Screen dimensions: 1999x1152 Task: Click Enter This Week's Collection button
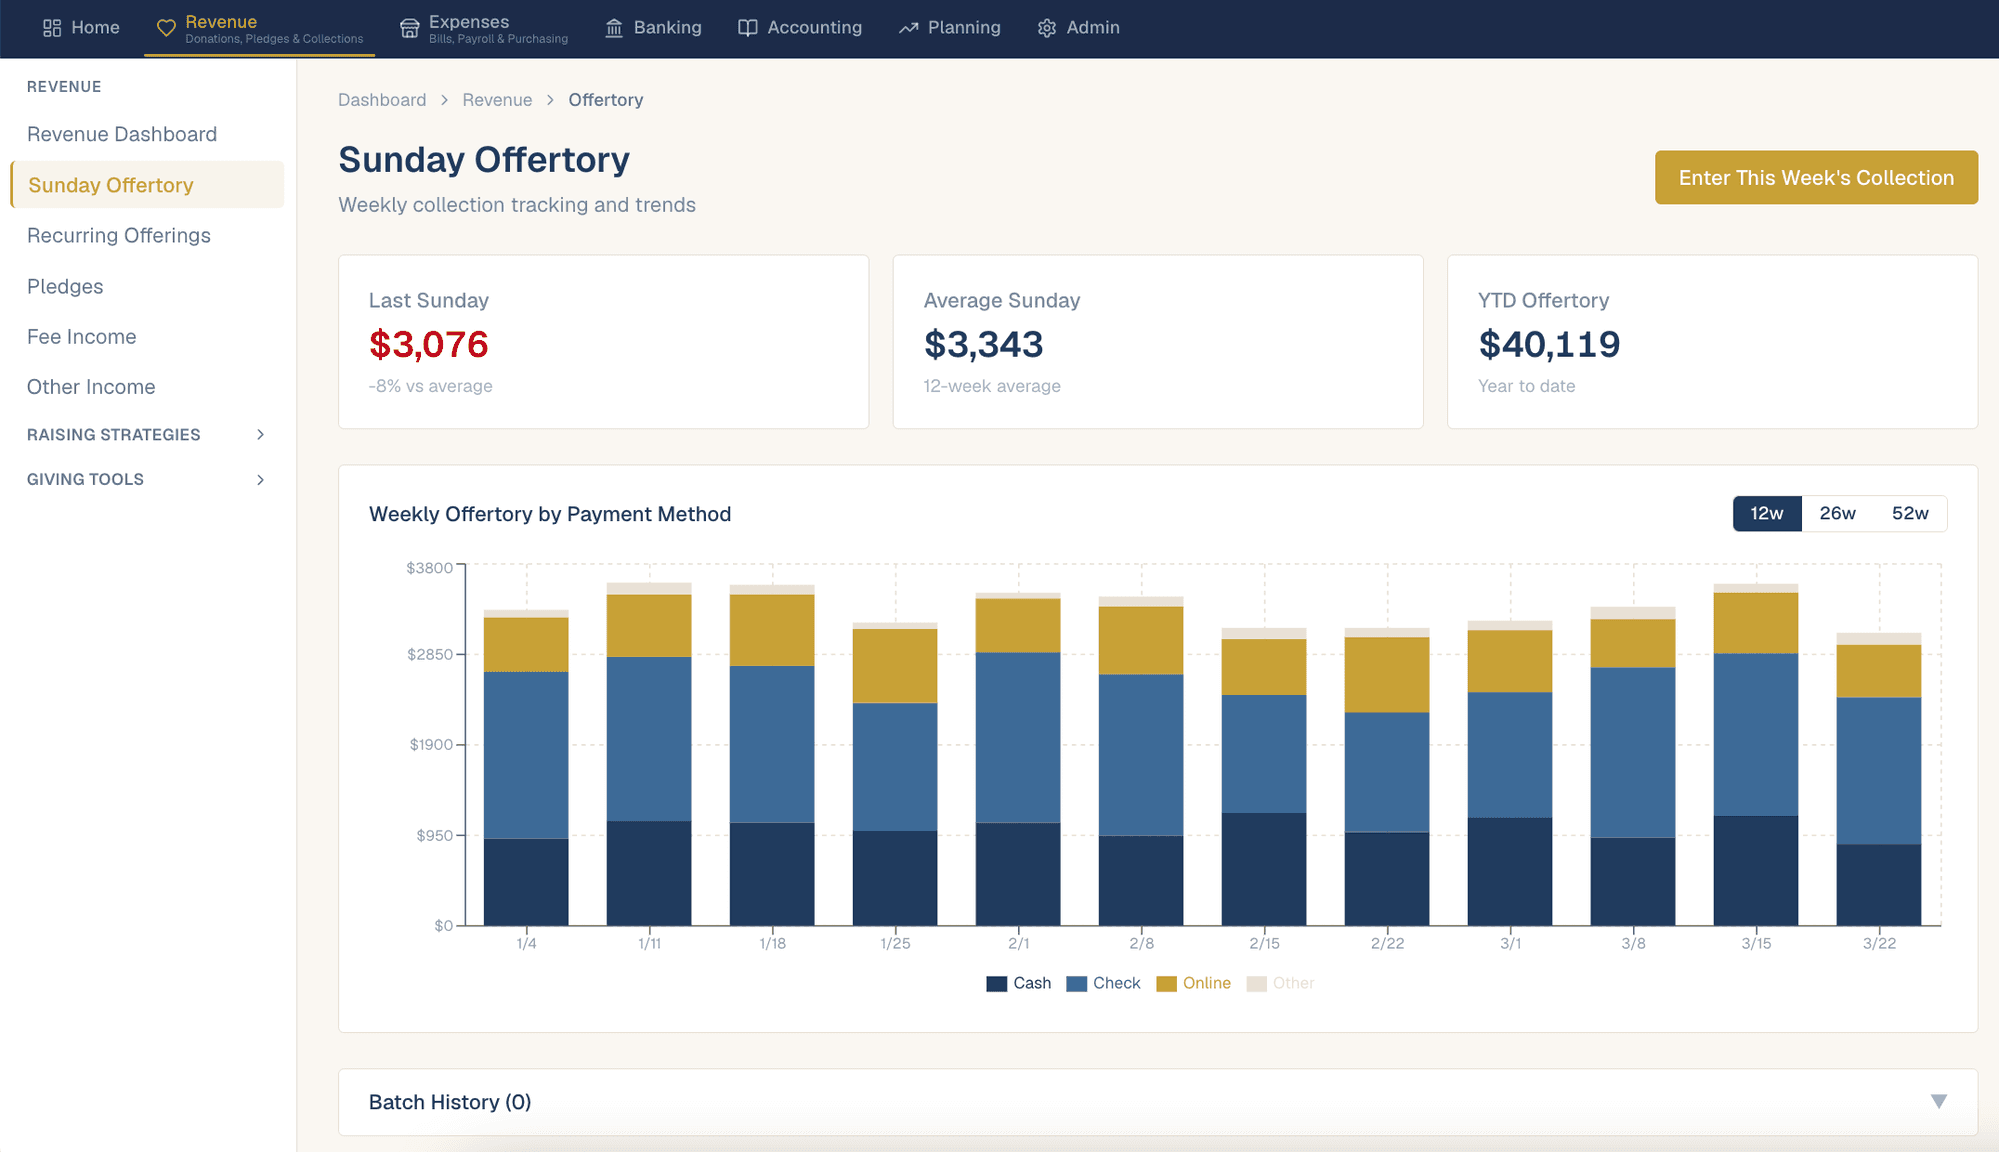click(x=1816, y=178)
